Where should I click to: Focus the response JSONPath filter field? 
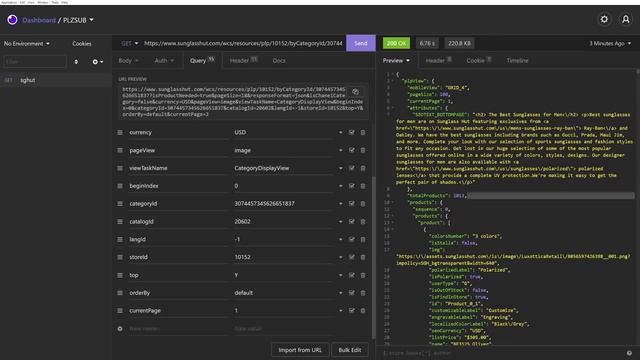click(x=502, y=353)
